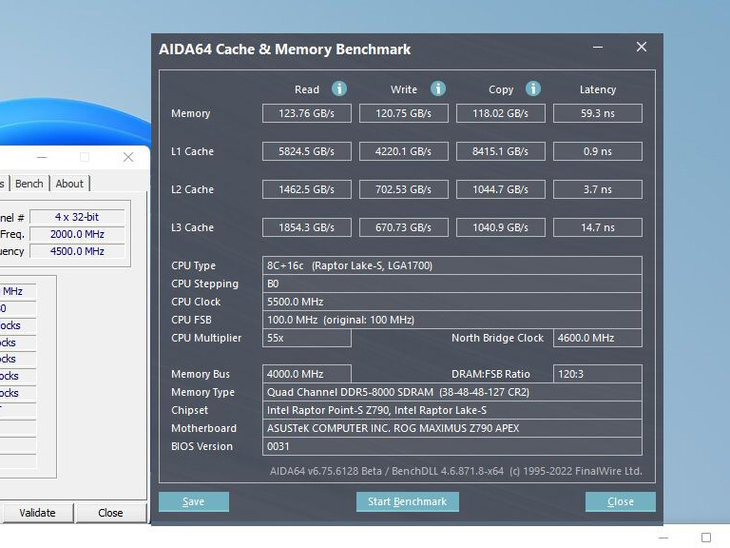The height and width of the screenshot is (548, 730).
Task: Click the Save button
Action: click(194, 501)
